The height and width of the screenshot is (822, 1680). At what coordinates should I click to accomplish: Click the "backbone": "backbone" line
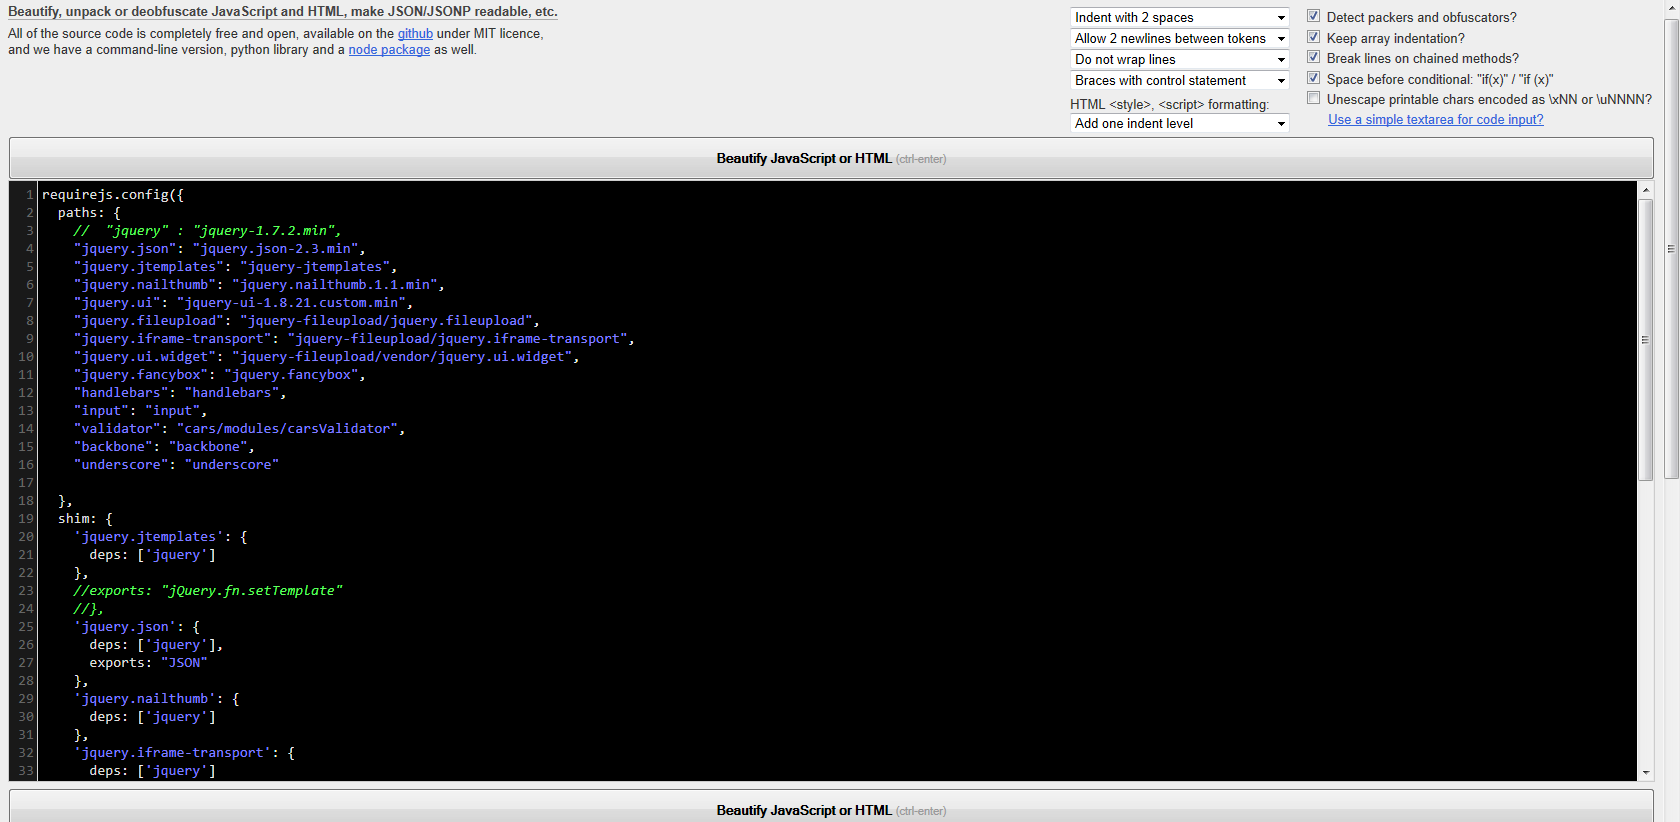pyautogui.click(x=164, y=446)
